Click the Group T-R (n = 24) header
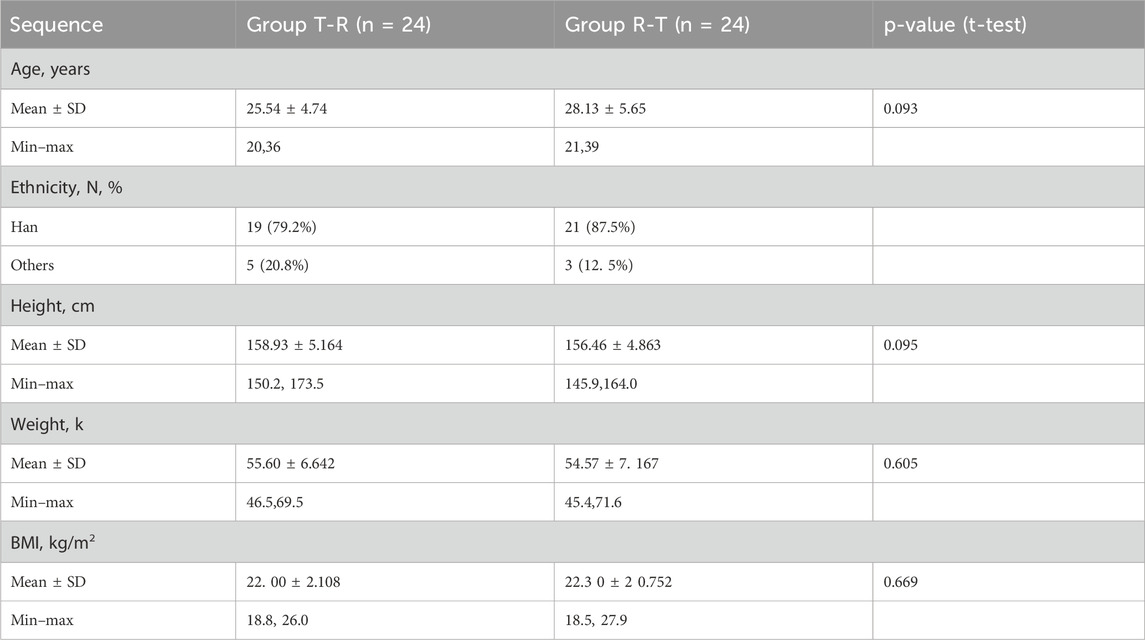 [338, 25]
